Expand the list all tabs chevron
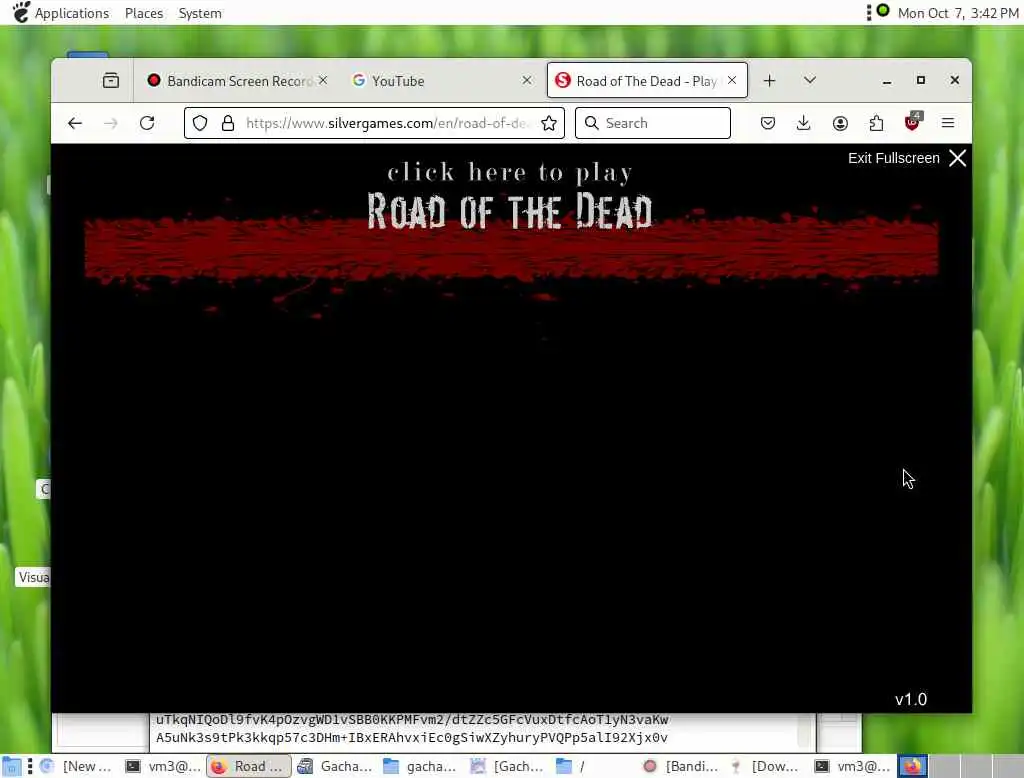The image size is (1024, 778). [810, 80]
